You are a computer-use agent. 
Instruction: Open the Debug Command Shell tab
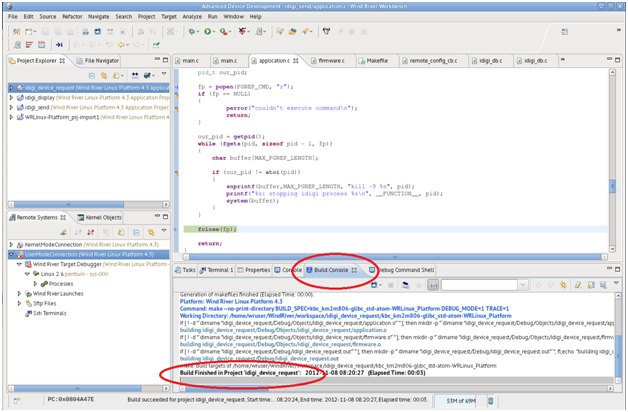coord(402,270)
